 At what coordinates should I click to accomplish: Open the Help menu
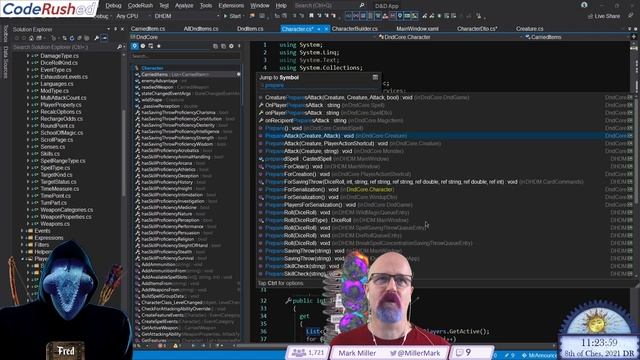[x=281, y=6]
